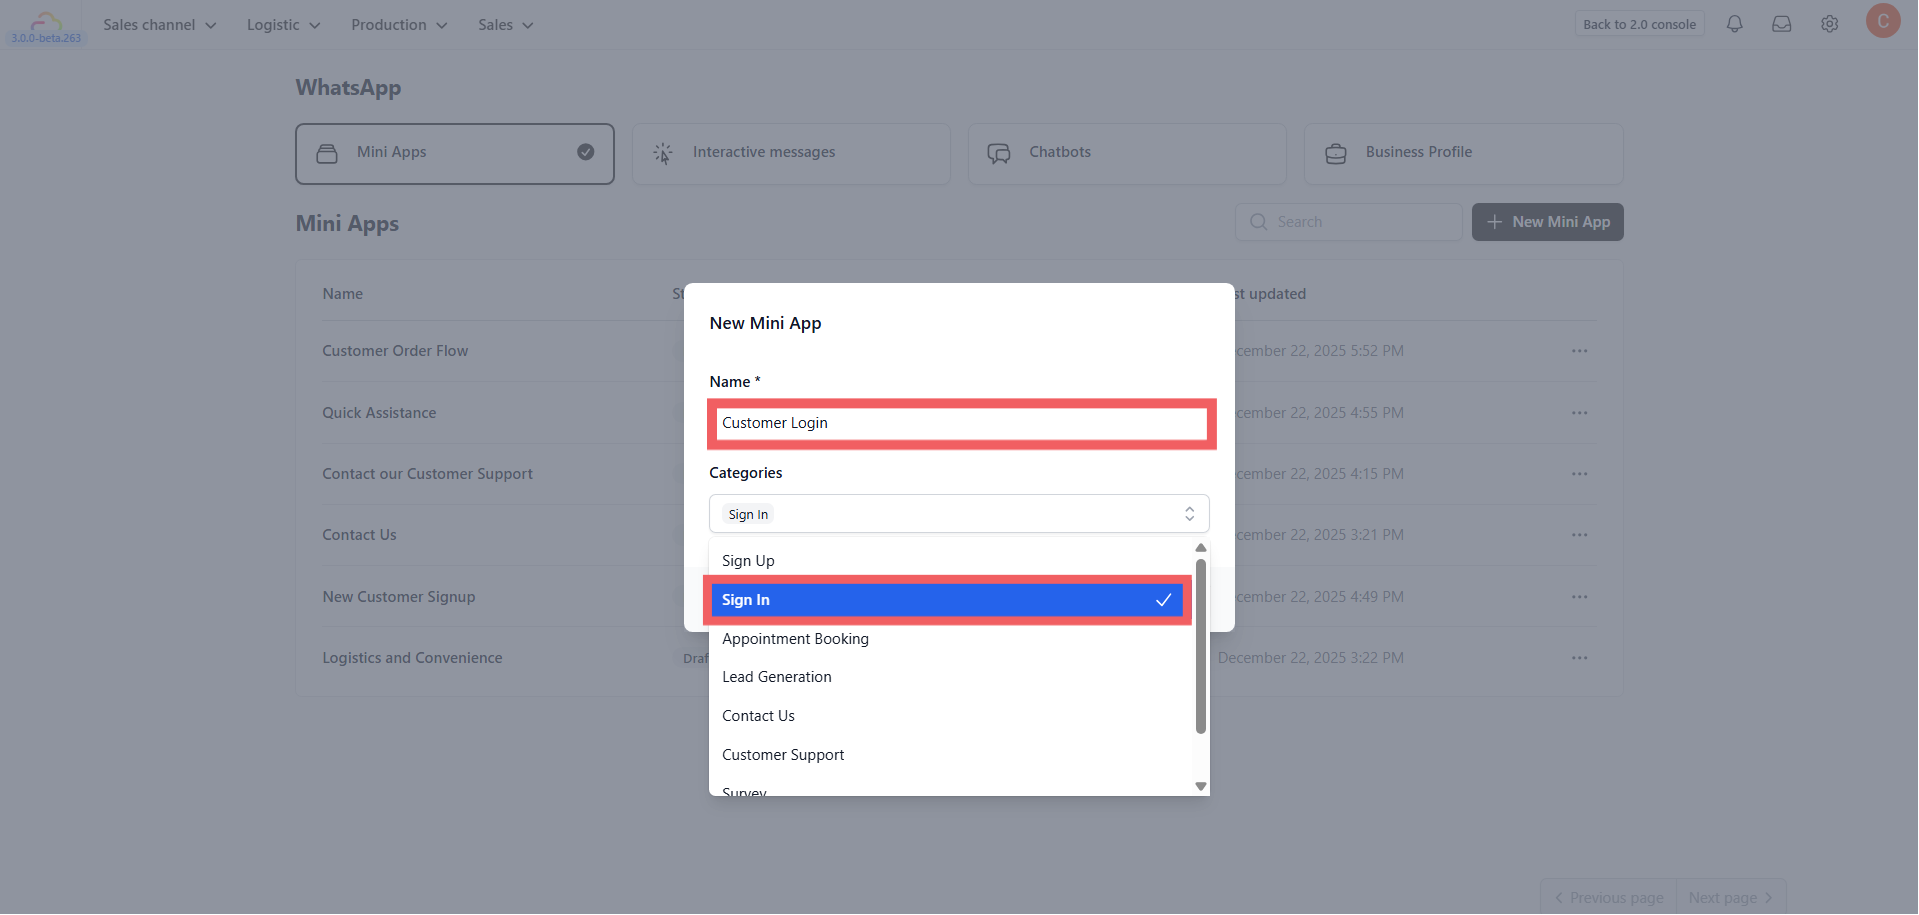Click Back to 2.0 console button
Screen dimensions: 1919x915
point(1639,24)
